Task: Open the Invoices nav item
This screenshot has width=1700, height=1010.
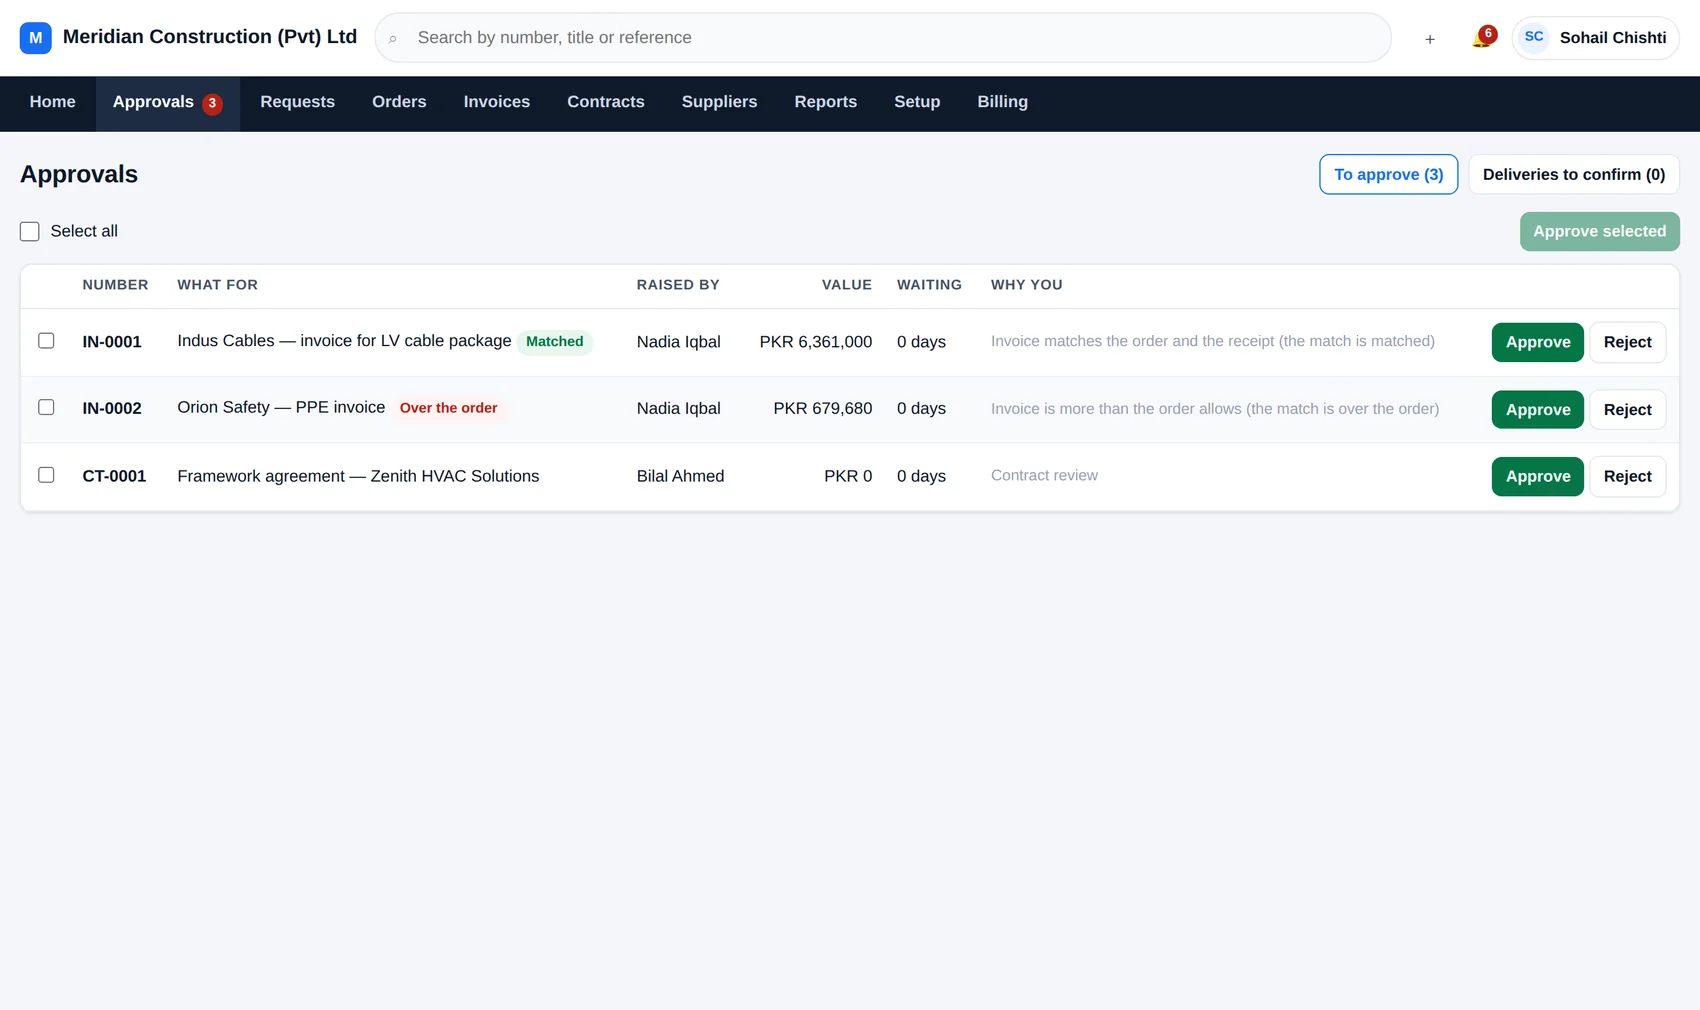Action: 497,102
